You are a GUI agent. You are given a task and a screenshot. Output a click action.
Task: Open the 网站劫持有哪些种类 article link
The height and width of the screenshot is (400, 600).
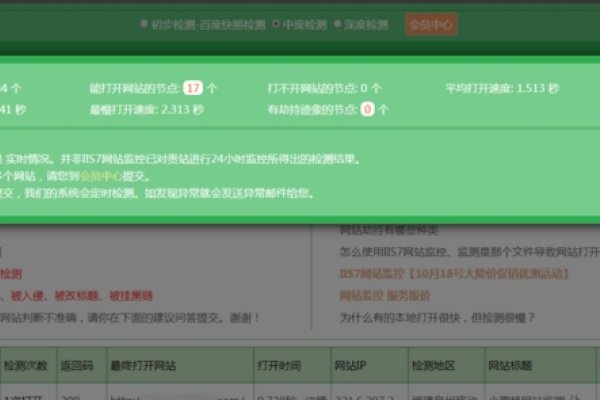pyautogui.click(x=389, y=230)
